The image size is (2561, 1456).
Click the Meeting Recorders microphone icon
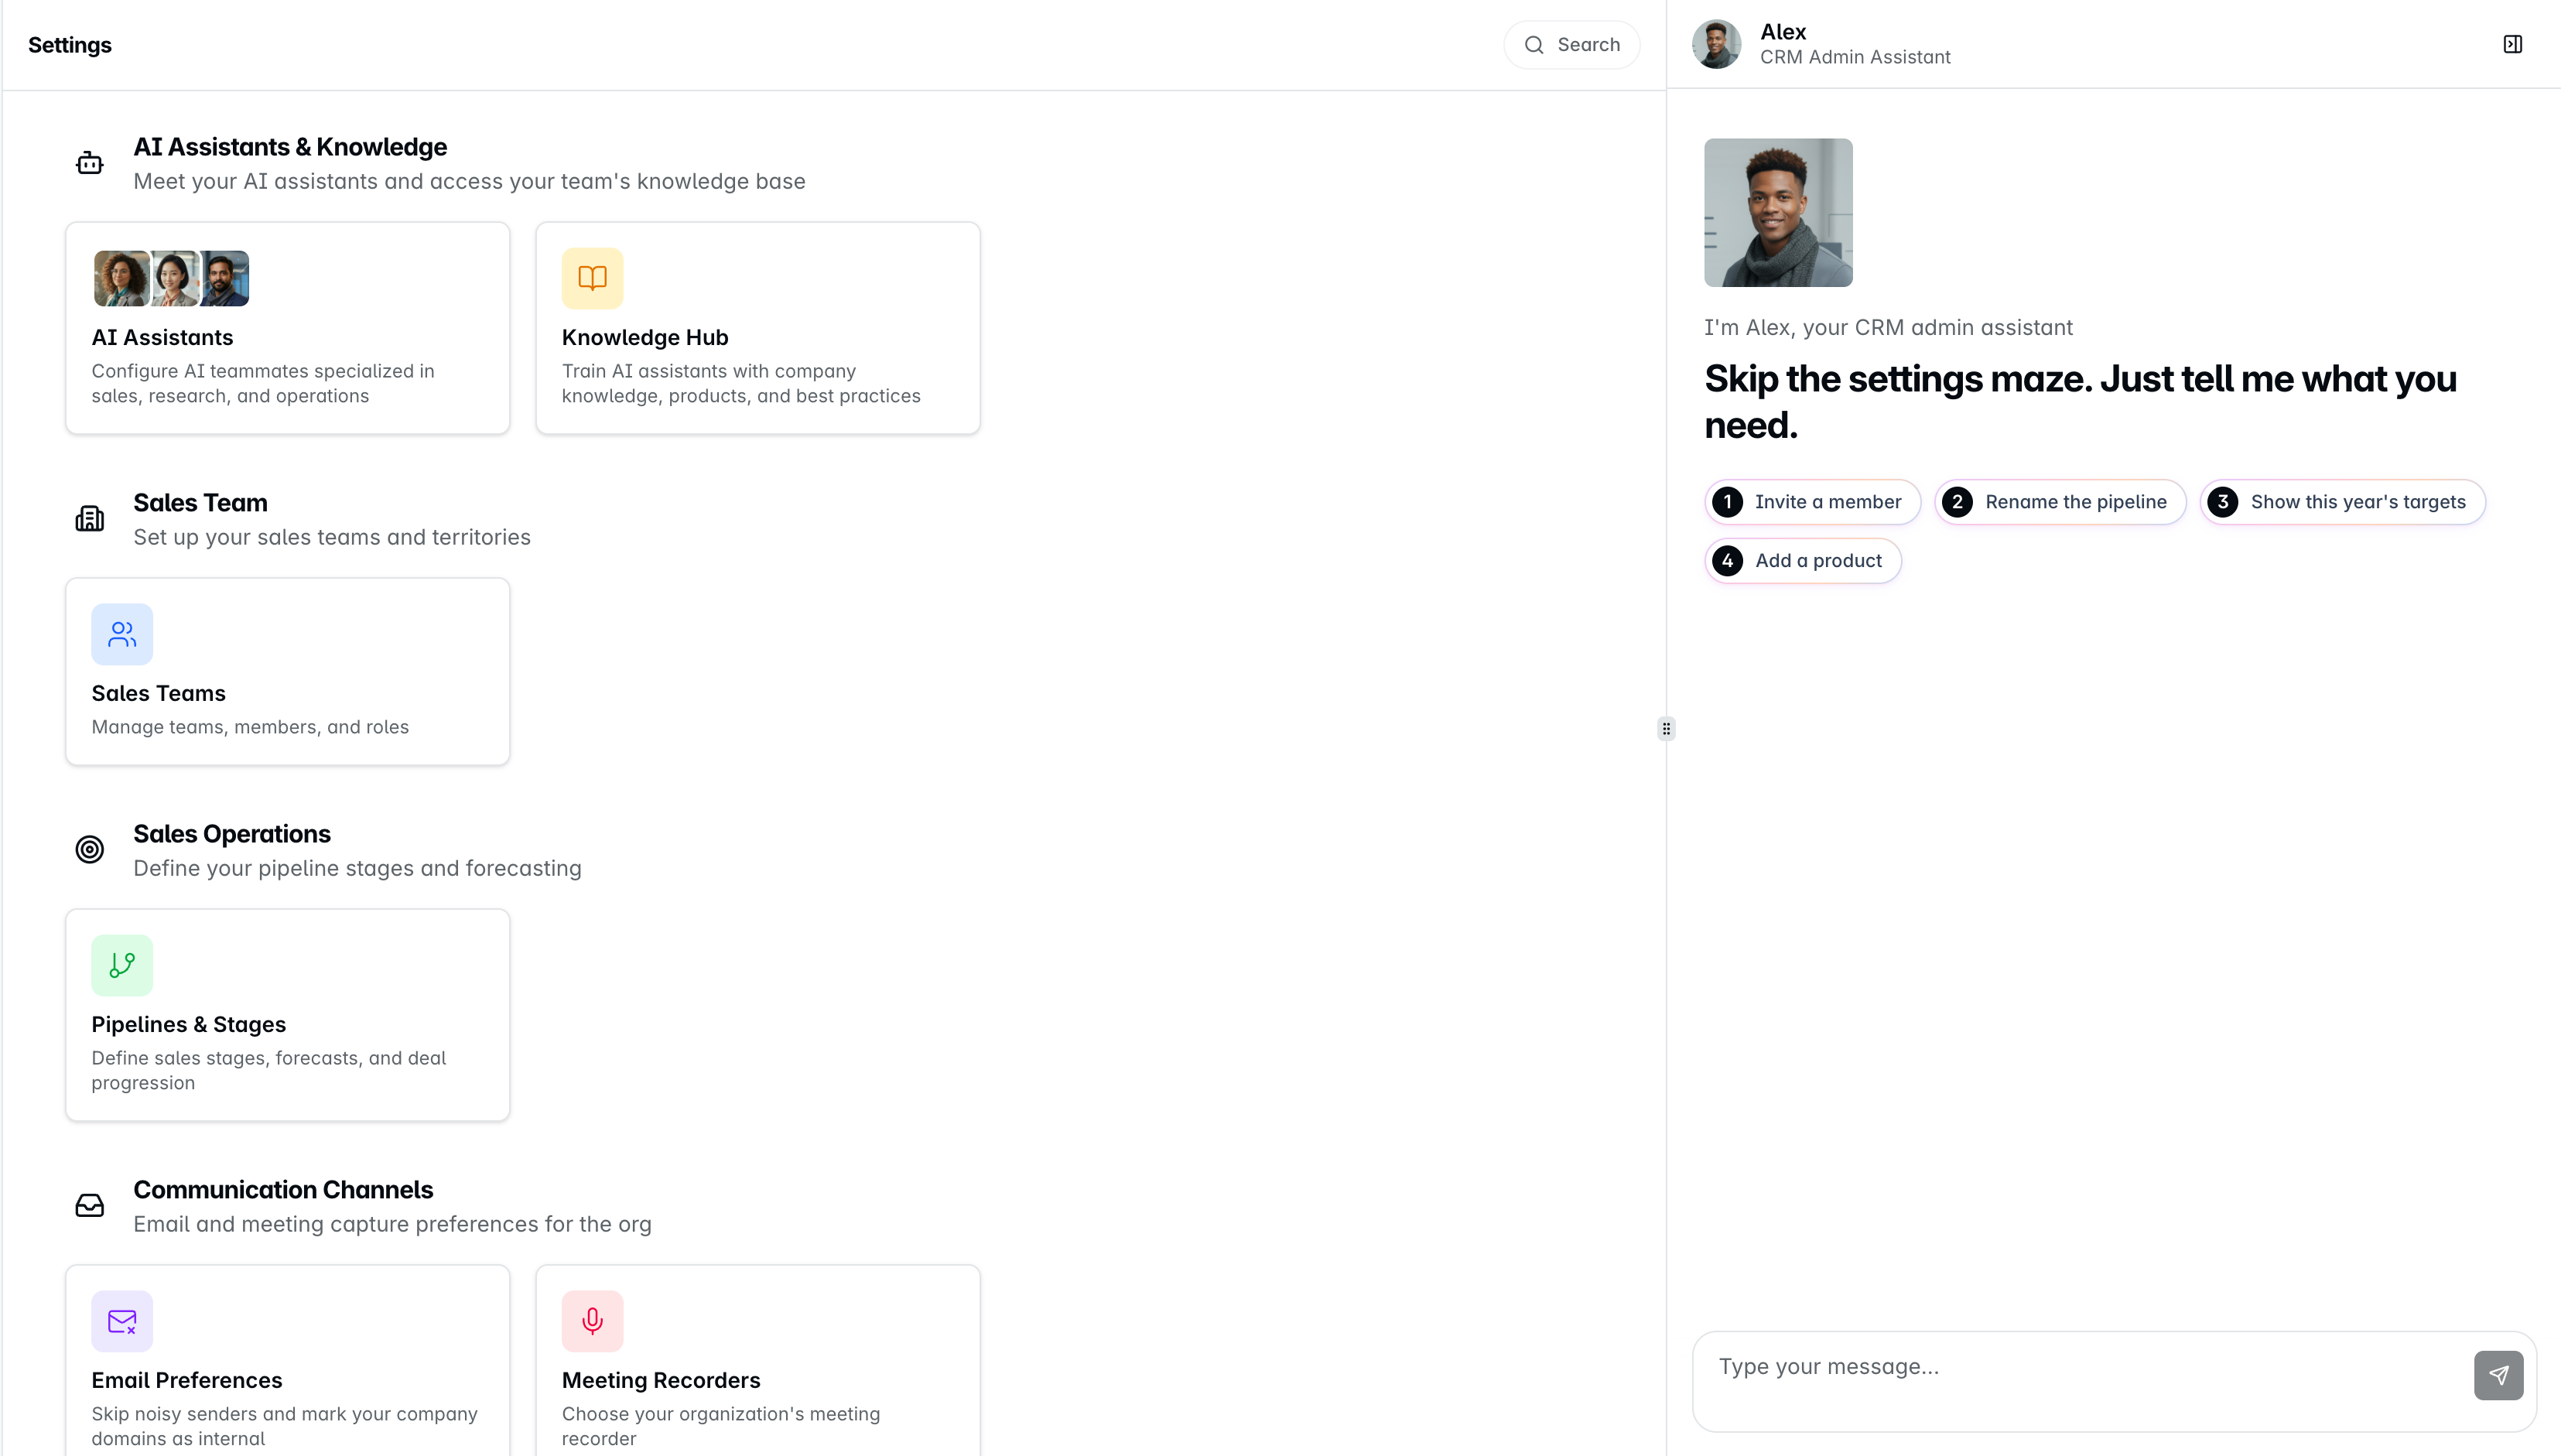pos(592,1321)
